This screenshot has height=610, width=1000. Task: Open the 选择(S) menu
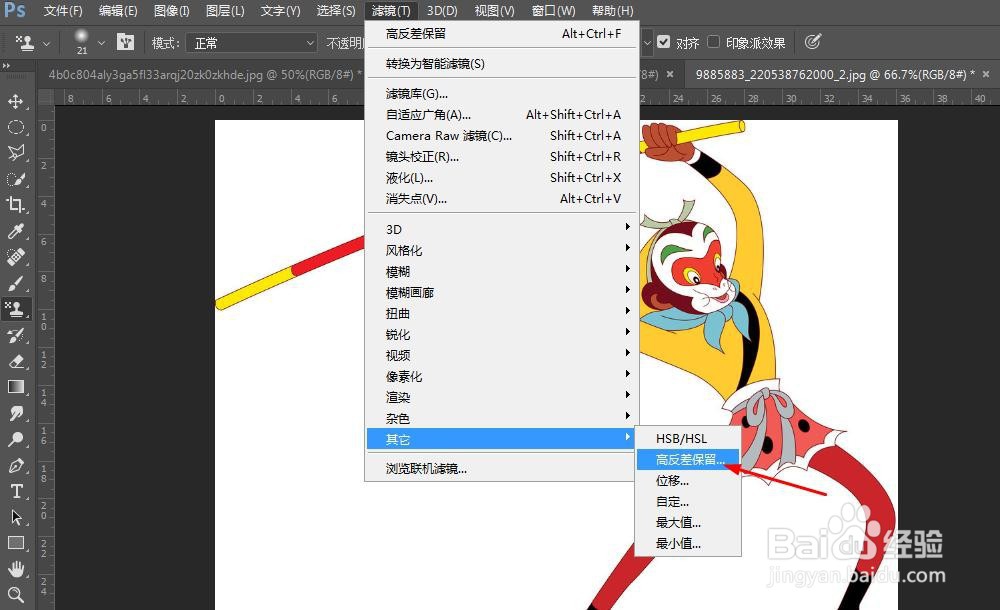[x=335, y=11]
